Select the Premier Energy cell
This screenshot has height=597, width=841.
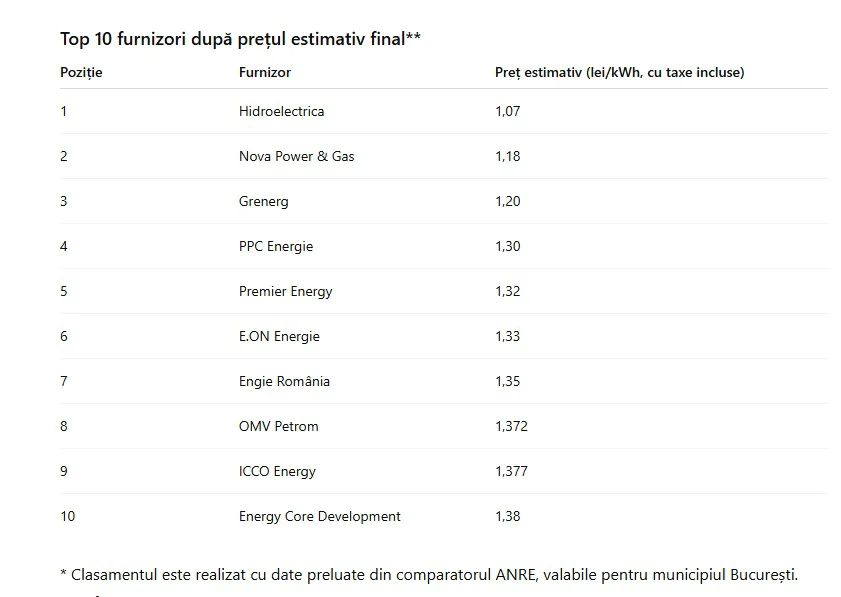(x=285, y=291)
